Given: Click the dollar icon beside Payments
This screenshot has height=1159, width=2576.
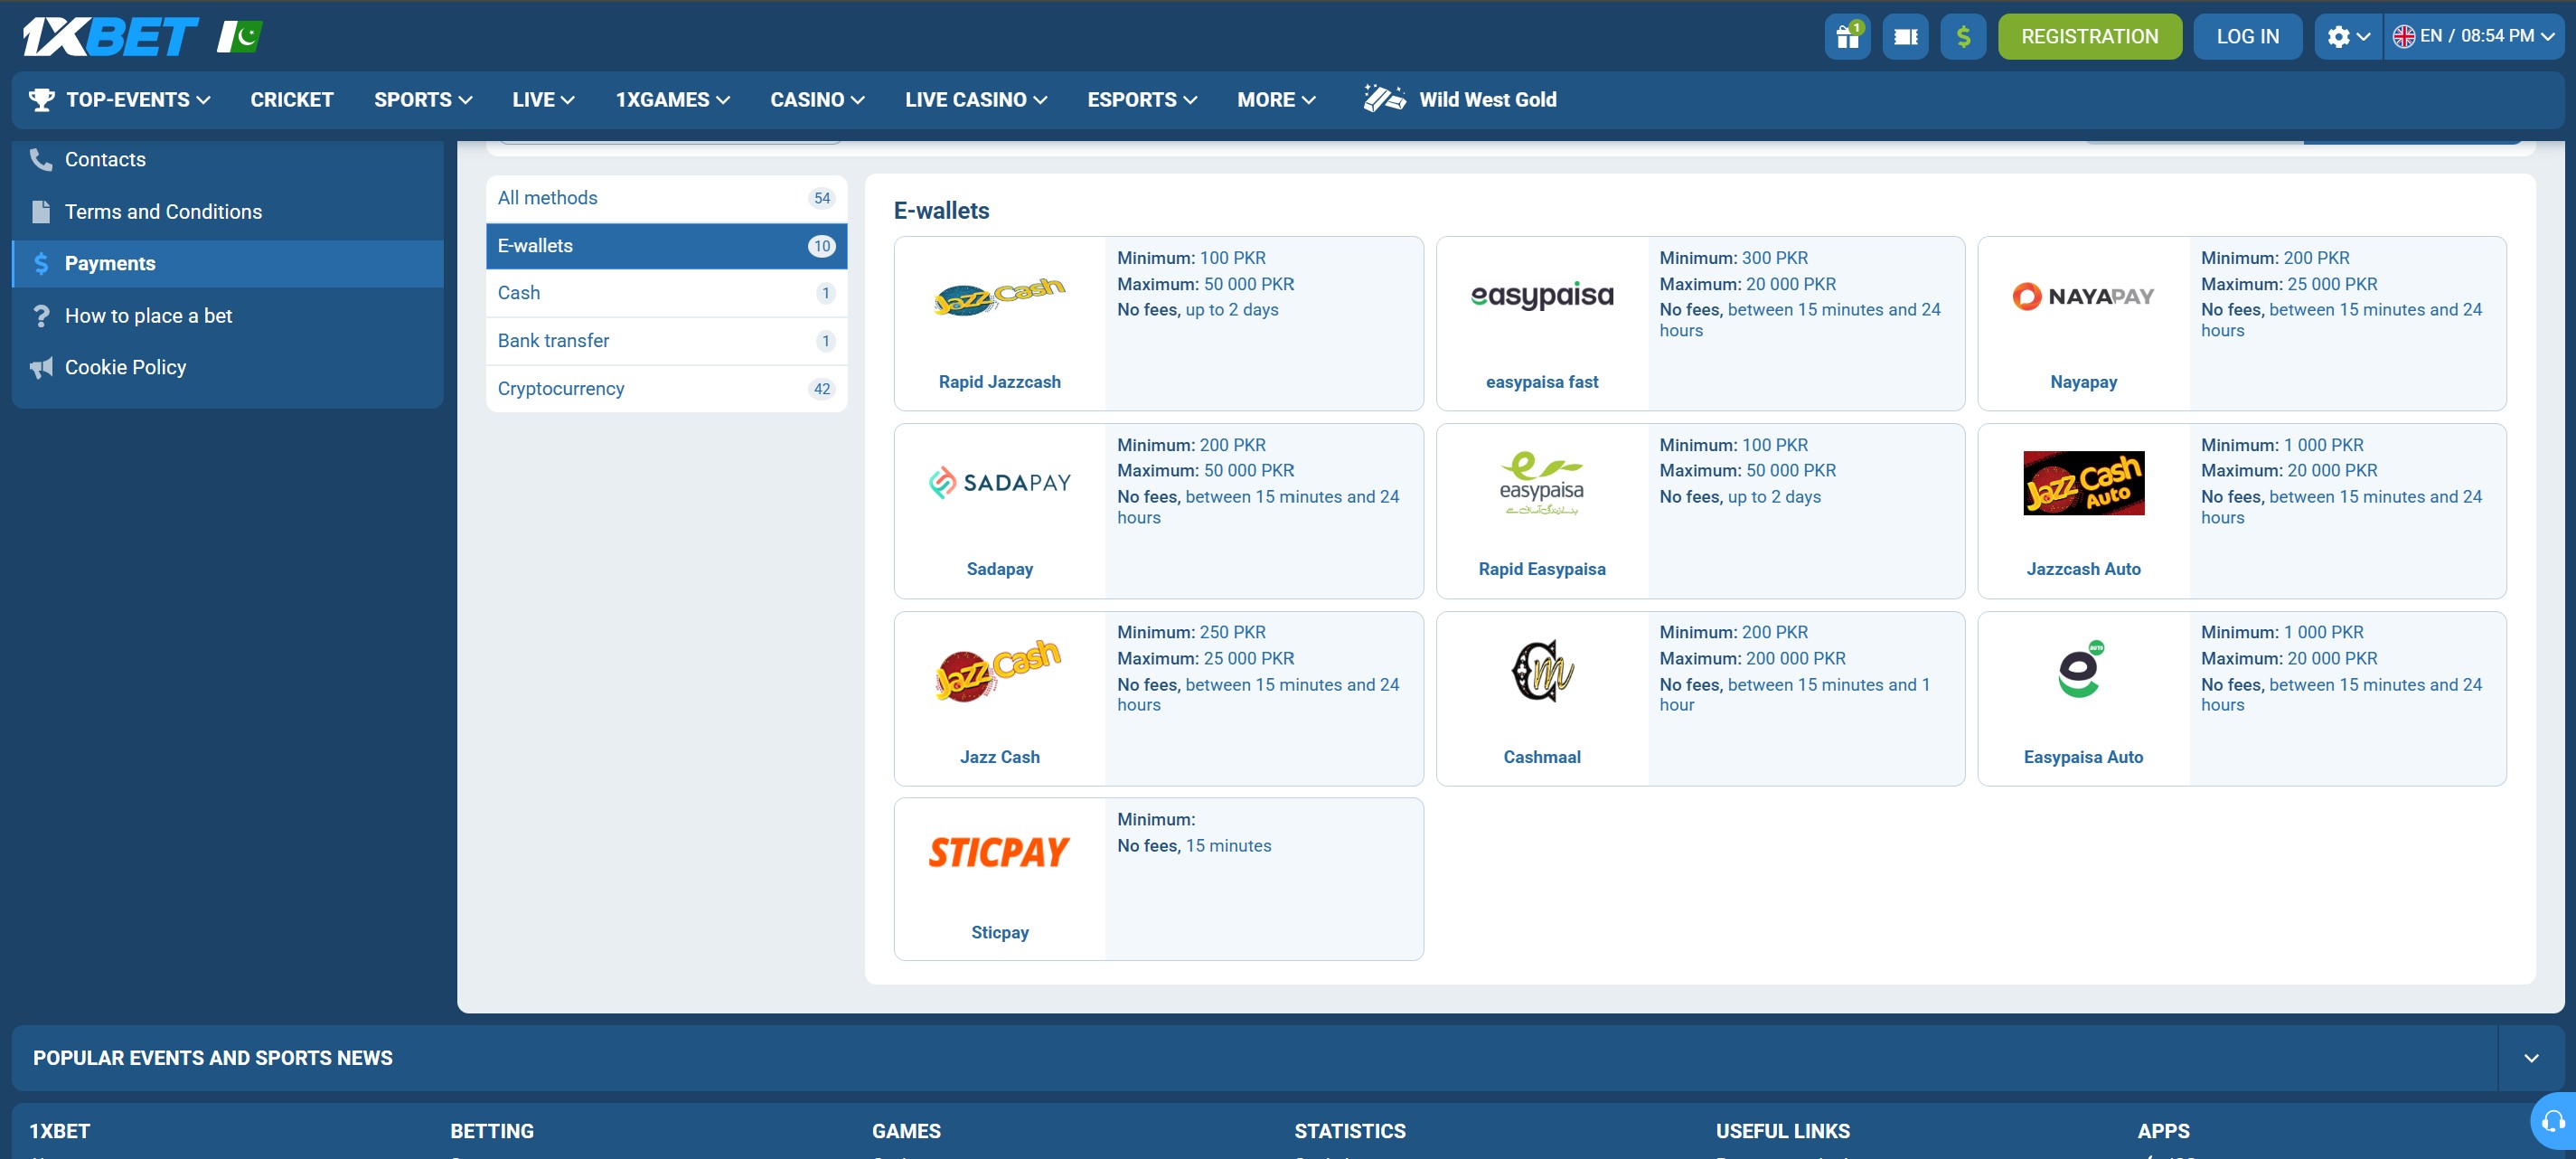Looking at the screenshot, I should tap(41, 264).
